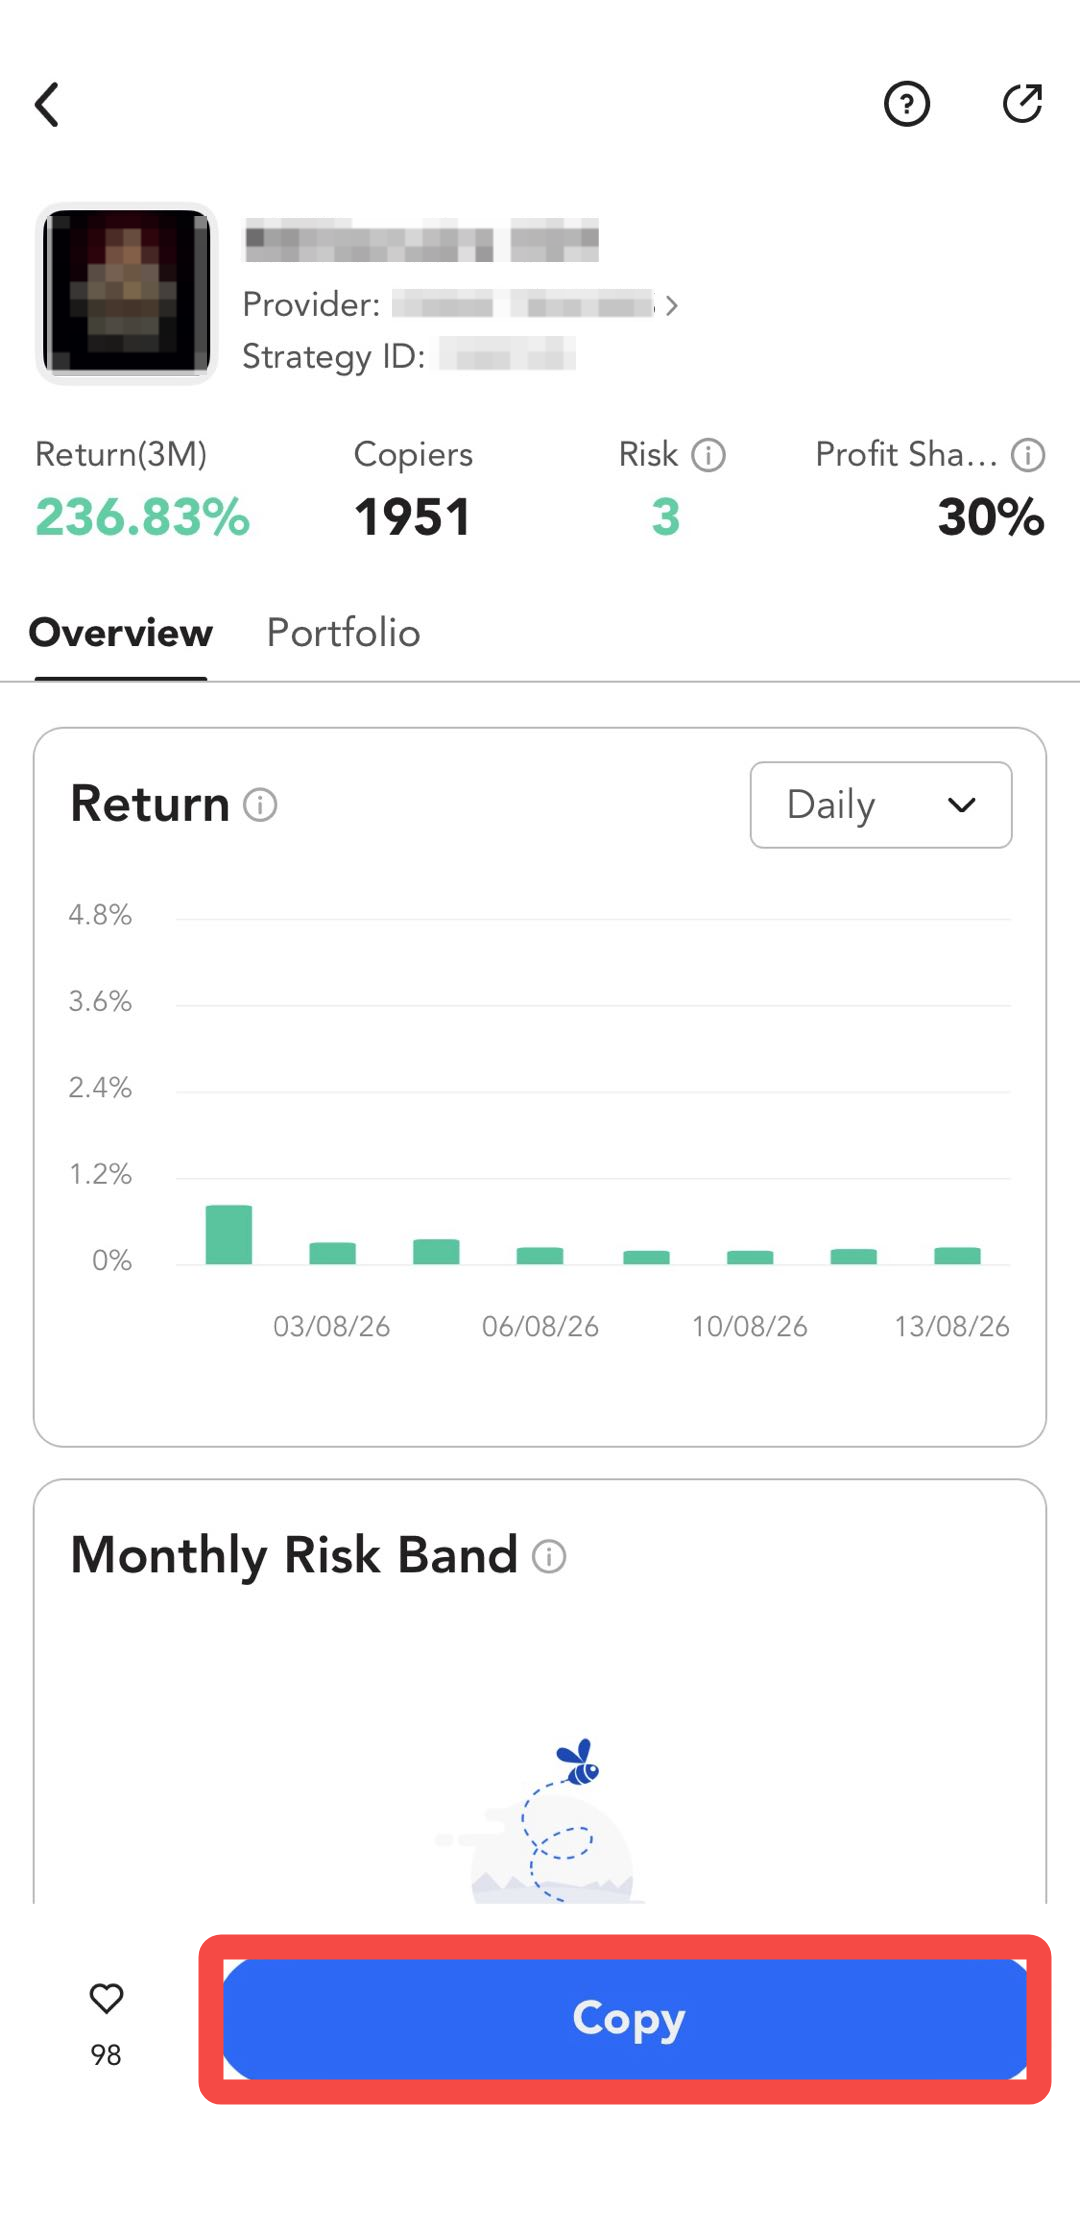Select the tallest first bar in Return chart

(x=229, y=1235)
